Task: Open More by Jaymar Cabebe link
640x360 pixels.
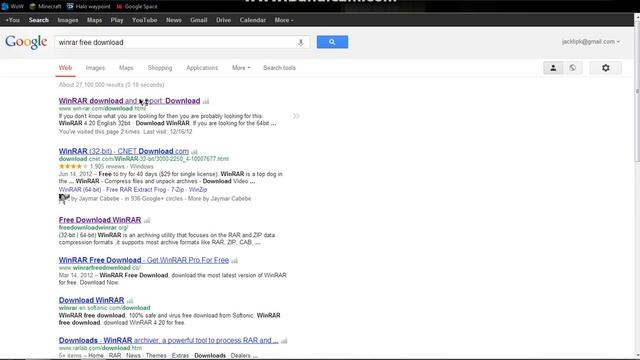Action: pyautogui.click(x=220, y=199)
